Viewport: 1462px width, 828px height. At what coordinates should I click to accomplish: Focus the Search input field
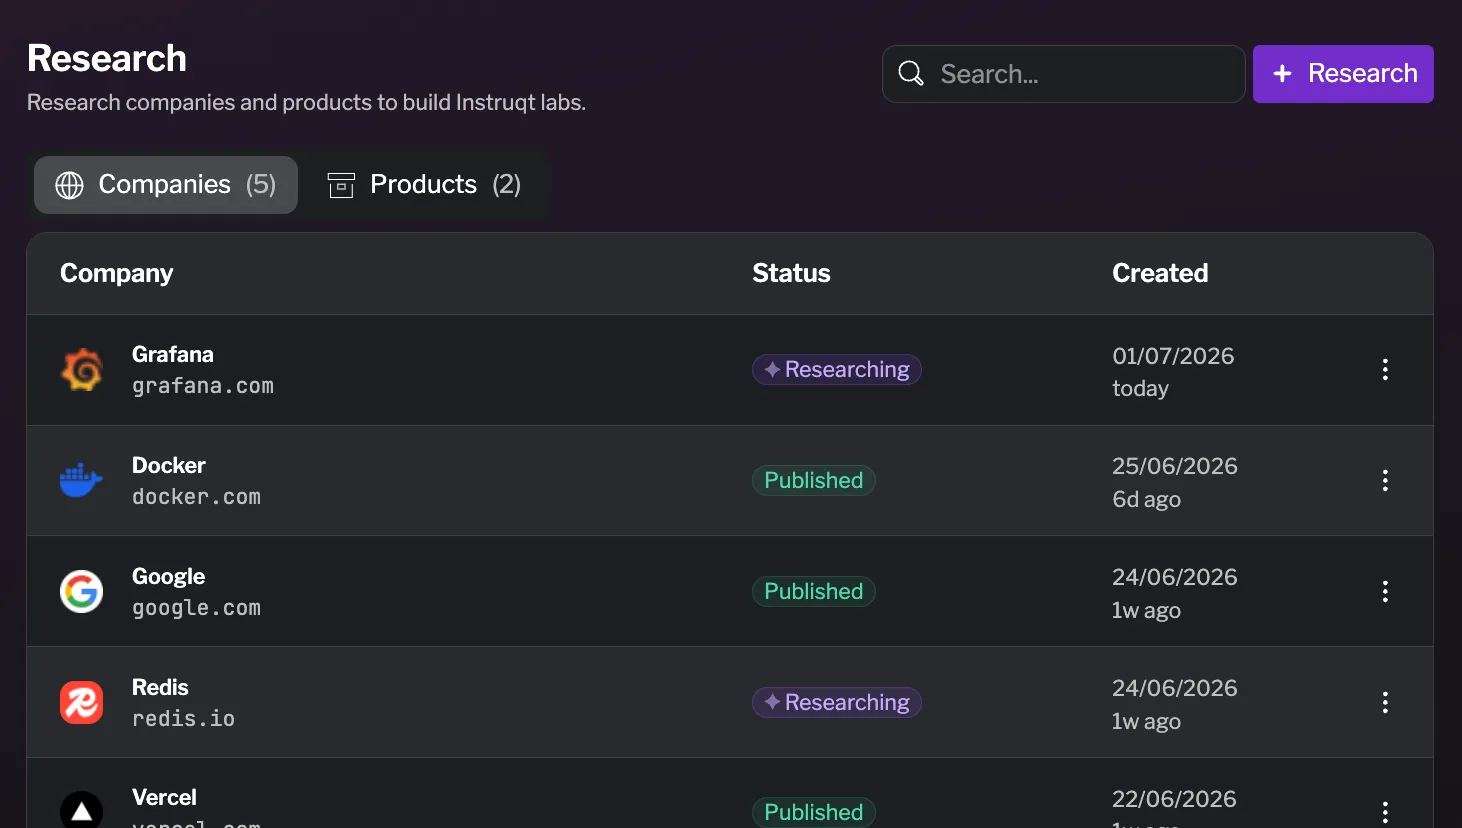click(1063, 74)
